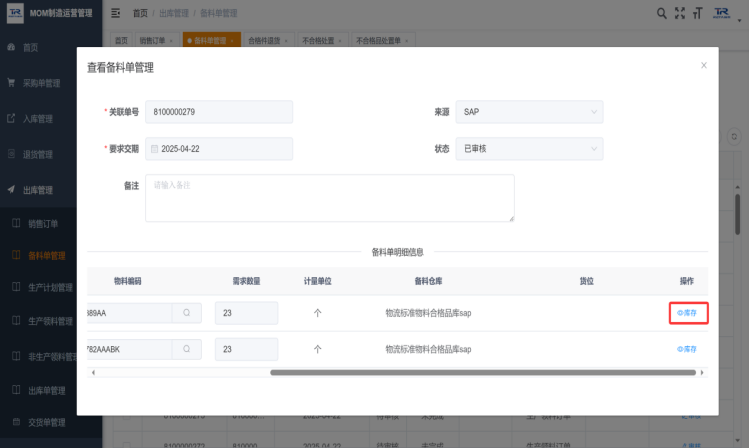Open the 来源 SAP dropdown
This screenshot has height=448, width=749.
529,112
